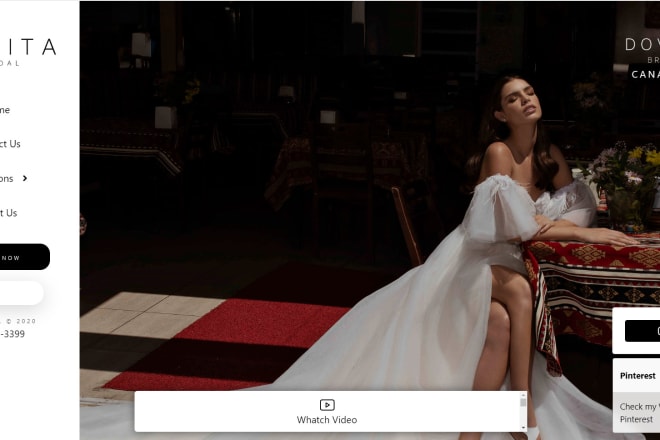Click the Check my Pinterest text
Viewport: 660px width, 440px height.
click(x=639, y=413)
